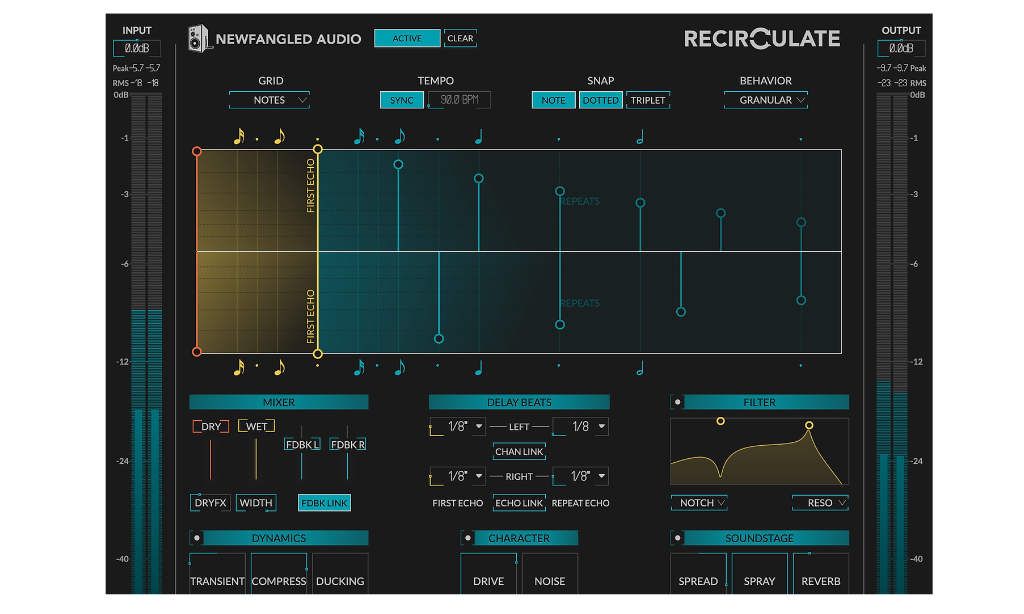Select the resonant peak point on the filter curve

coord(809,425)
